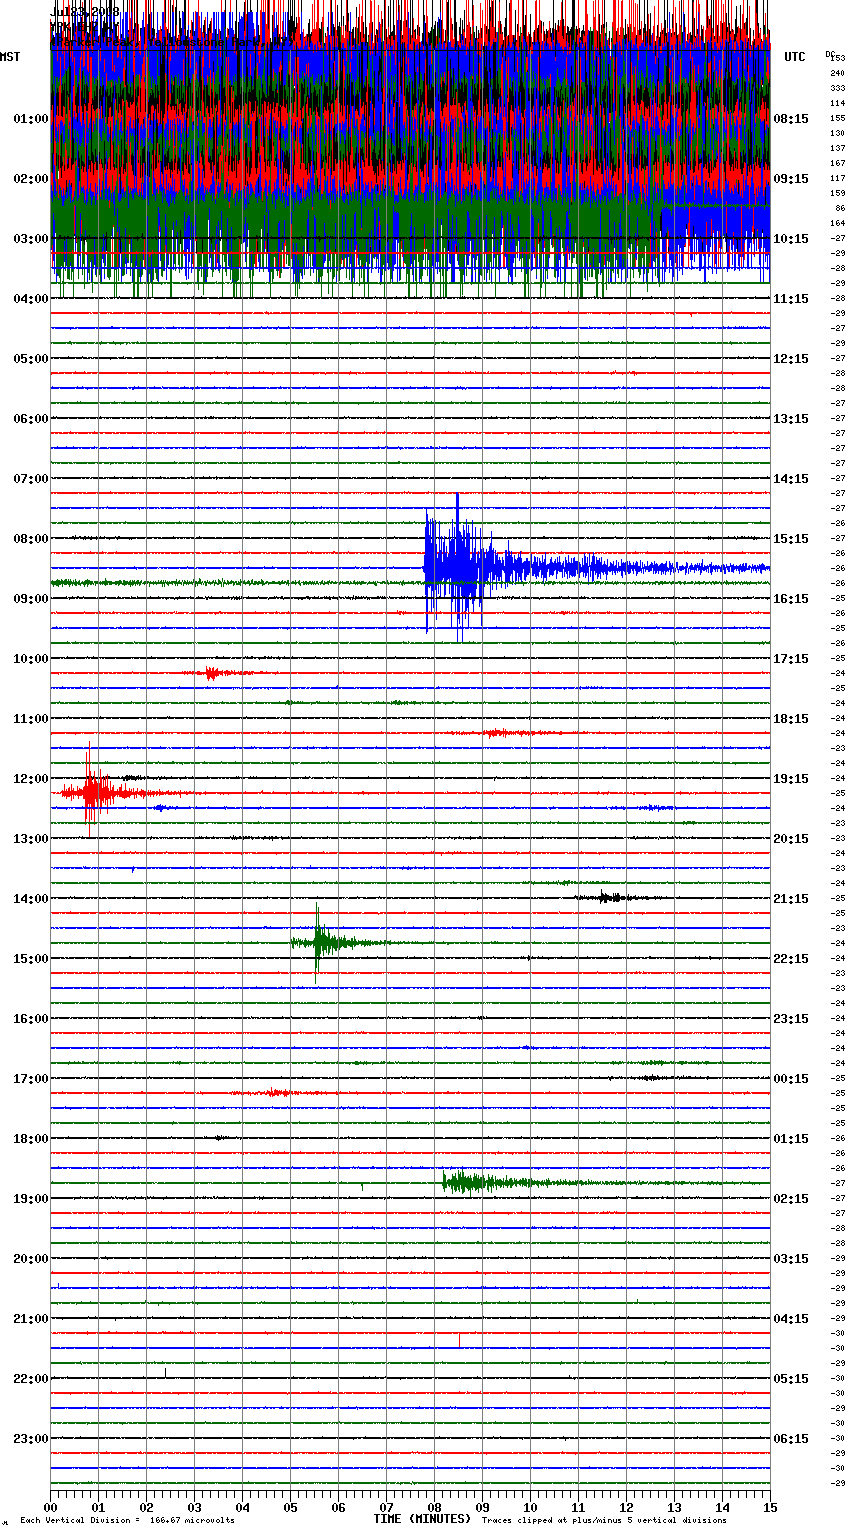Select the 16:00 MST hour label
The image size is (850, 1534).
[31, 1019]
